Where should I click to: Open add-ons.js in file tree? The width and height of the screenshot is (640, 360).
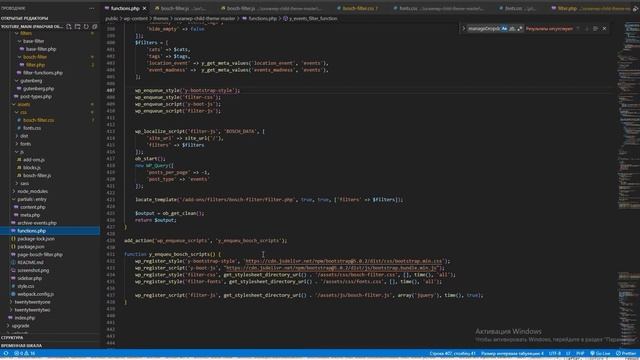[x=31, y=160]
